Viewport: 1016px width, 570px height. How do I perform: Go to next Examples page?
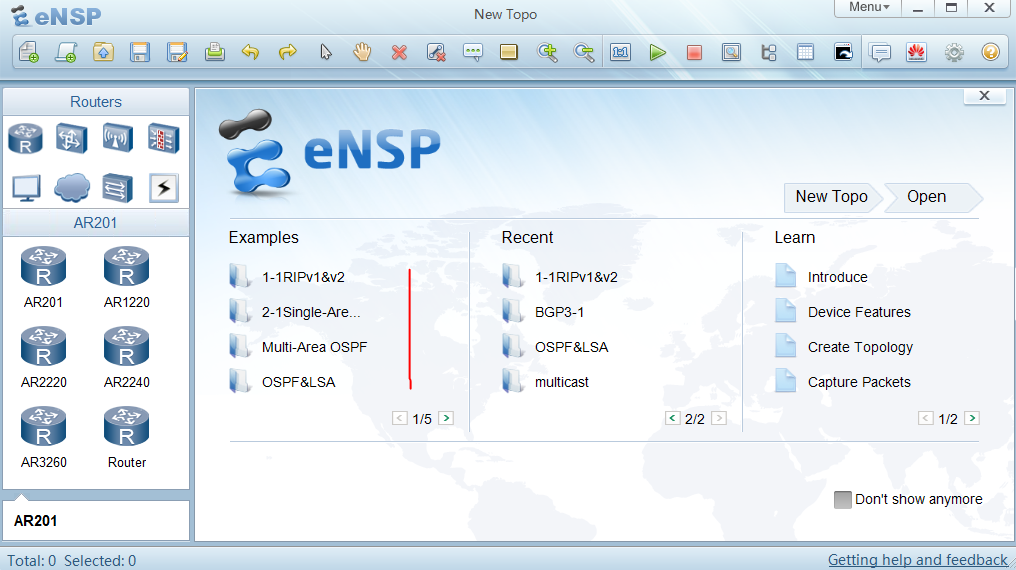(x=446, y=418)
